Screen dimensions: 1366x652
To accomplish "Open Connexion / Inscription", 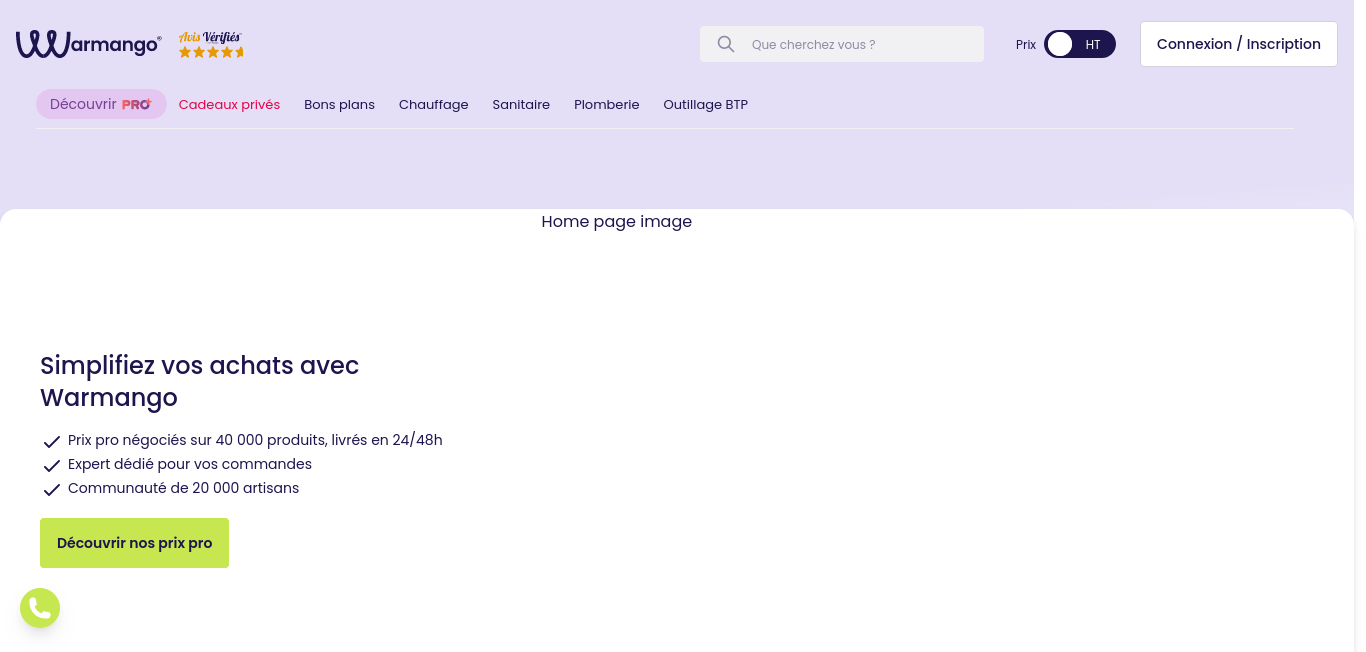I will pyautogui.click(x=1239, y=44).
